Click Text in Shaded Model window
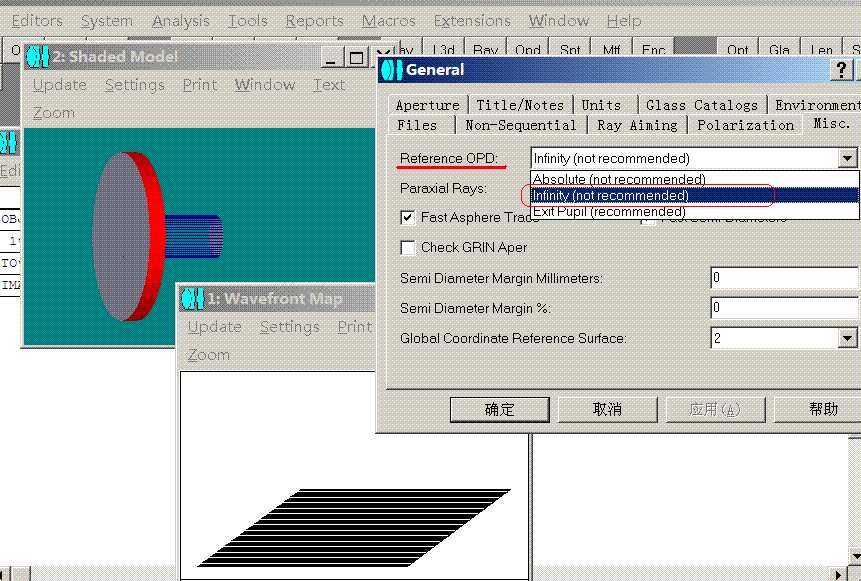Viewport: 861px width, 581px height. pos(329,85)
